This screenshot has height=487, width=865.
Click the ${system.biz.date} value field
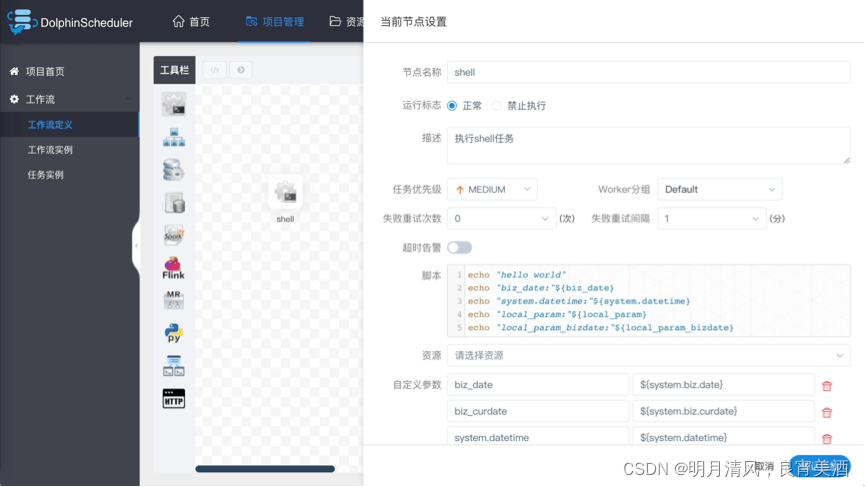point(723,384)
